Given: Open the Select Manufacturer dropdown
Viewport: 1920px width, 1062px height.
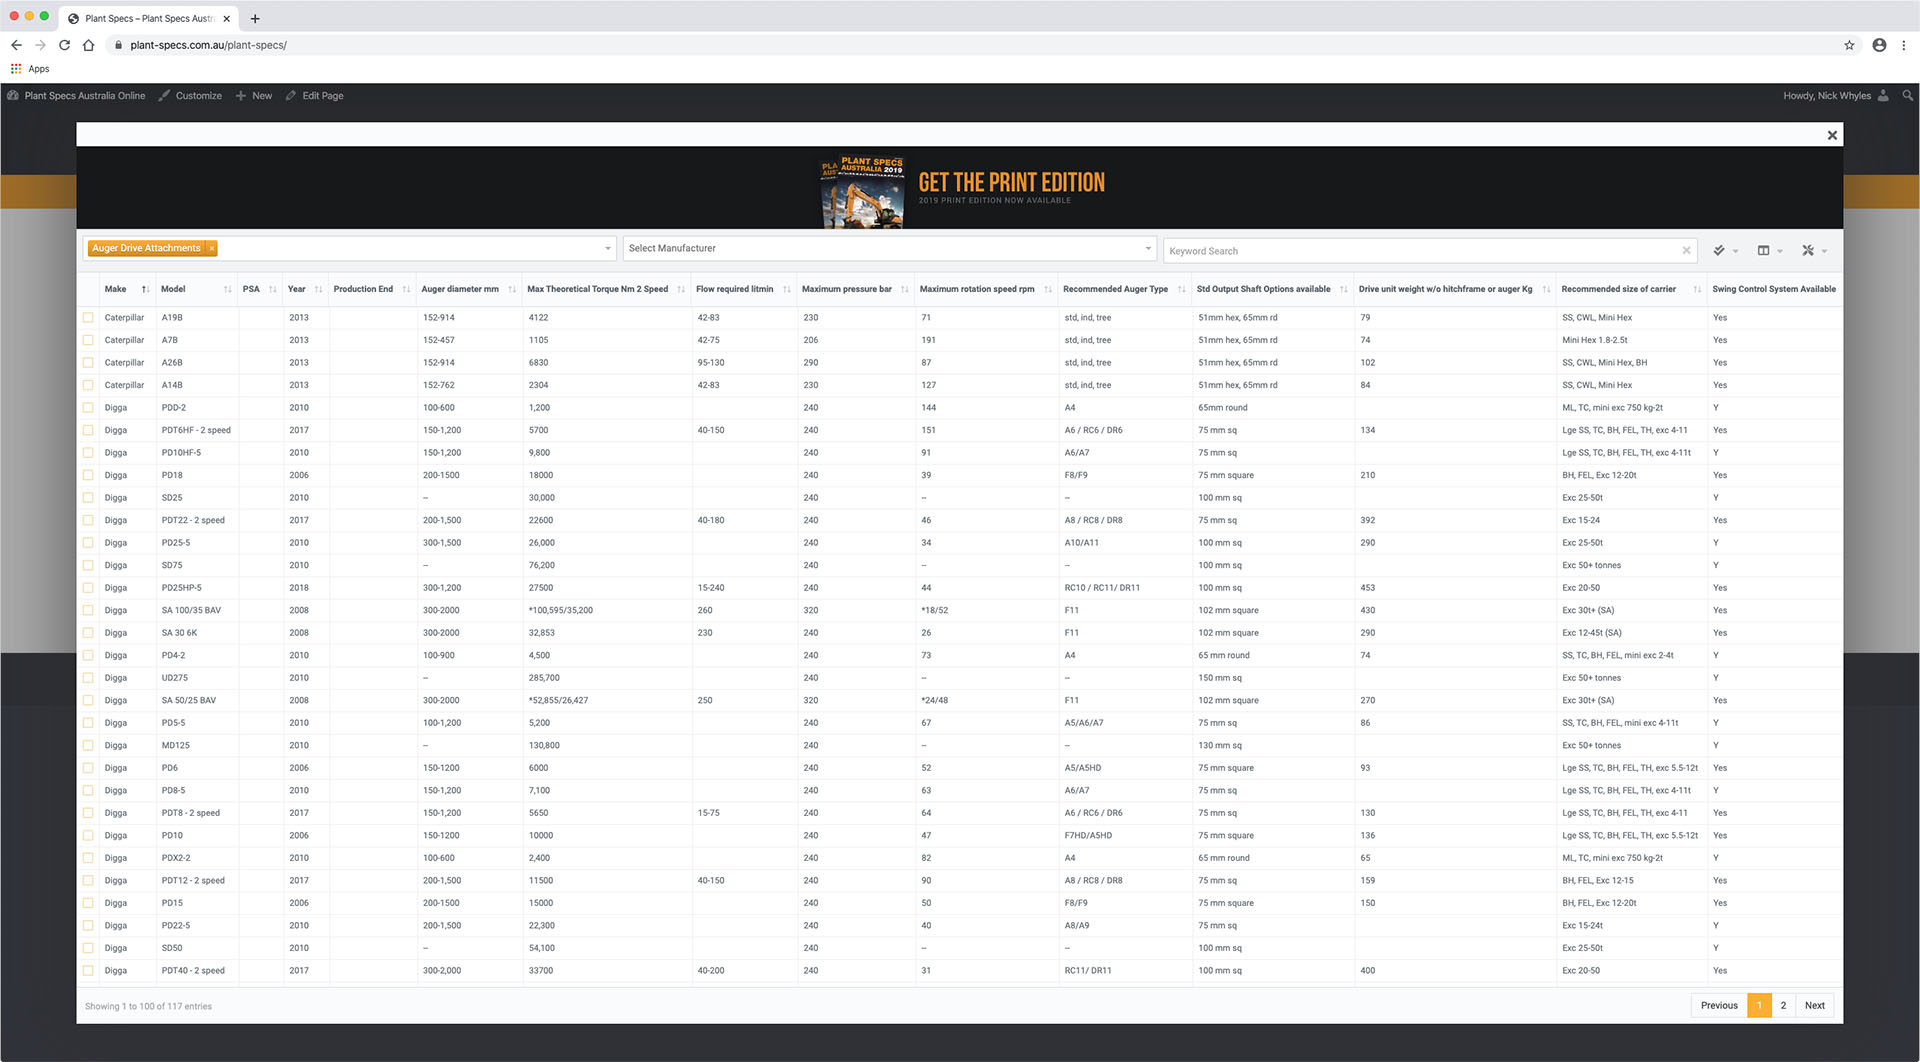Looking at the screenshot, I should click(888, 248).
